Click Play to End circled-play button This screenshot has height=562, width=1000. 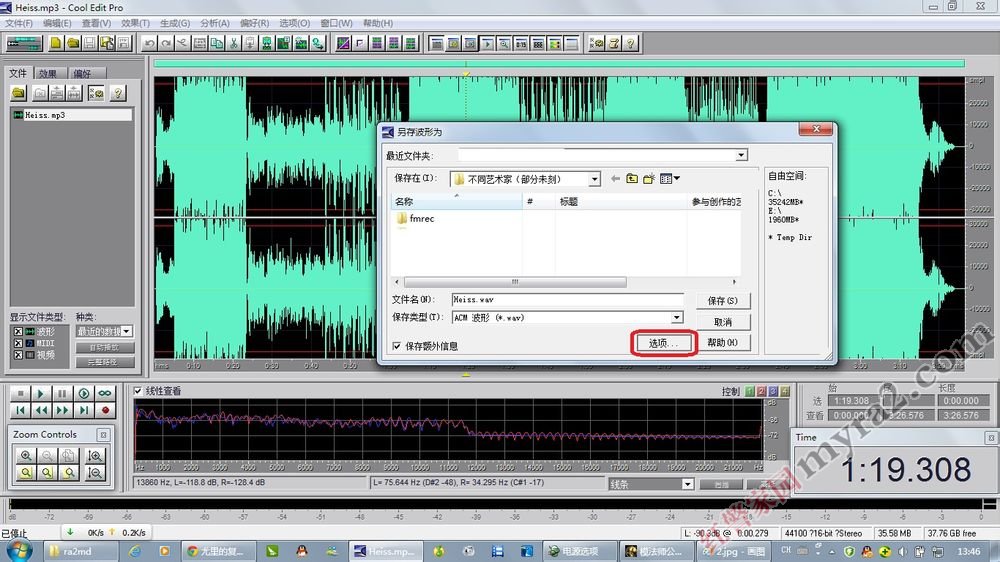coord(84,394)
